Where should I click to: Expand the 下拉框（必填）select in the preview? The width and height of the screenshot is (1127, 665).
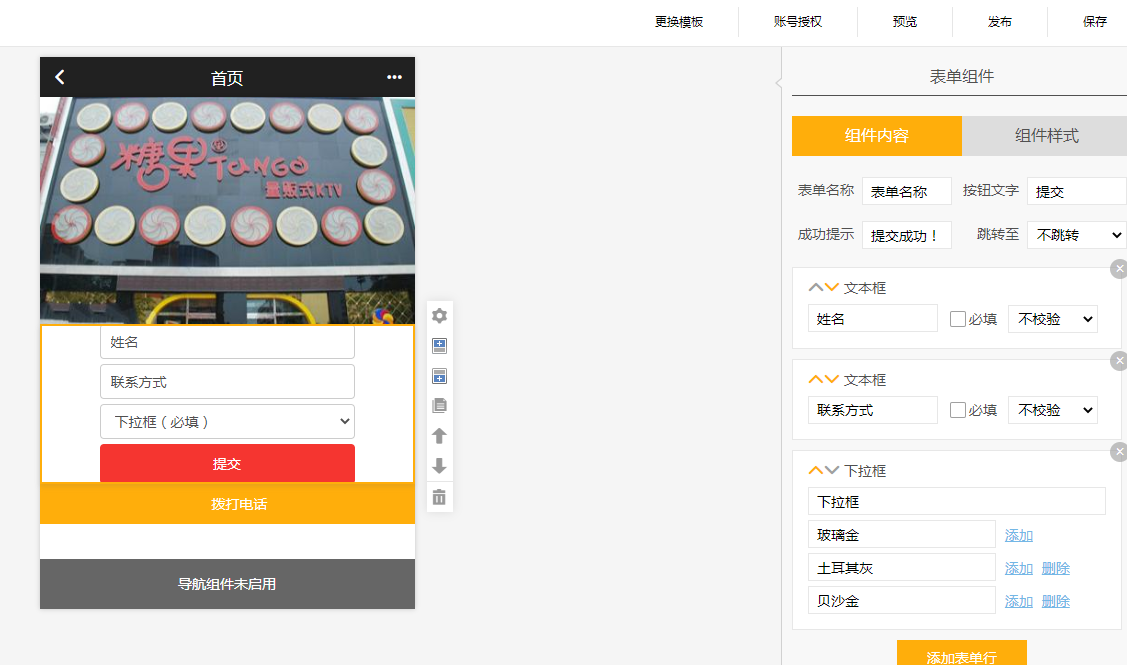(x=227, y=421)
